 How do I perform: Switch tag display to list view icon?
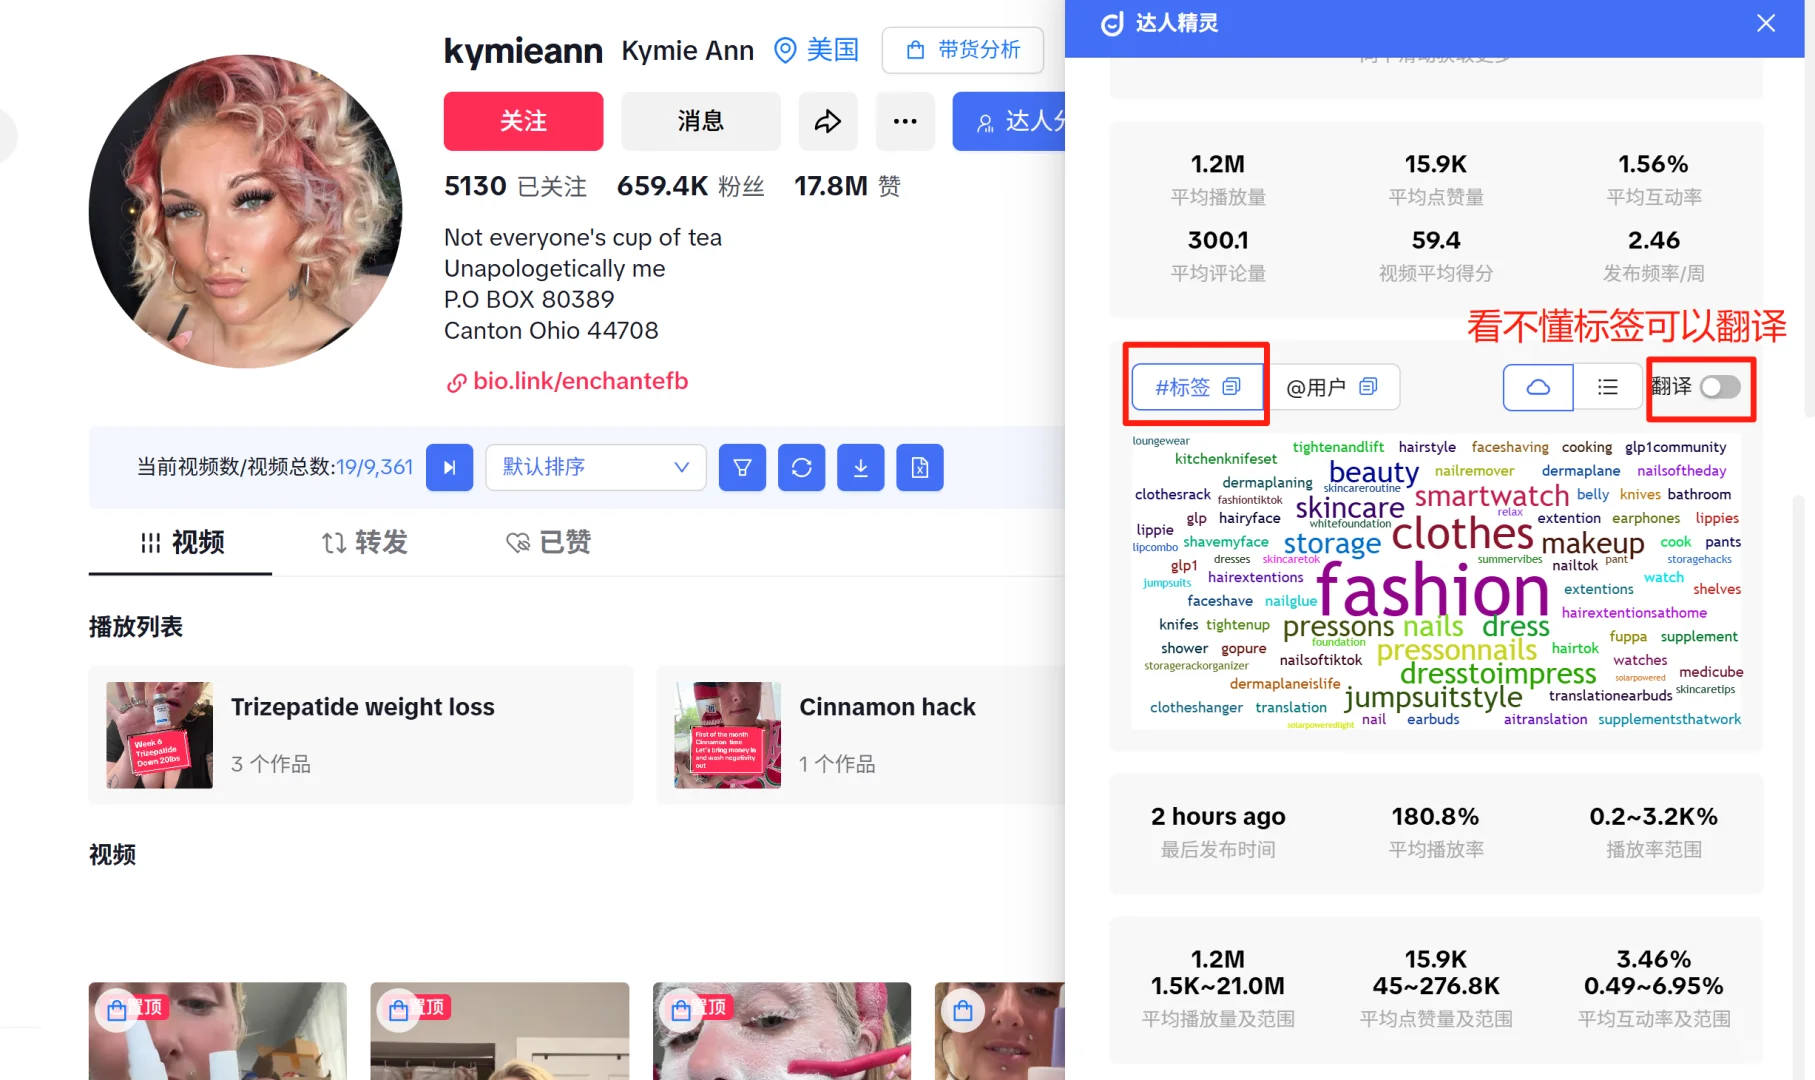(1607, 387)
